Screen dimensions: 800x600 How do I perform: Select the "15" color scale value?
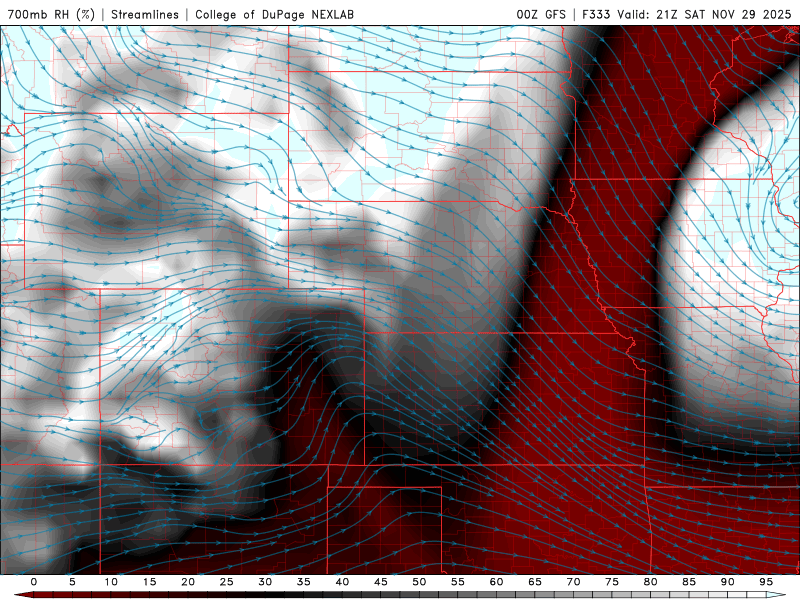pyautogui.click(x=149, y=582)
